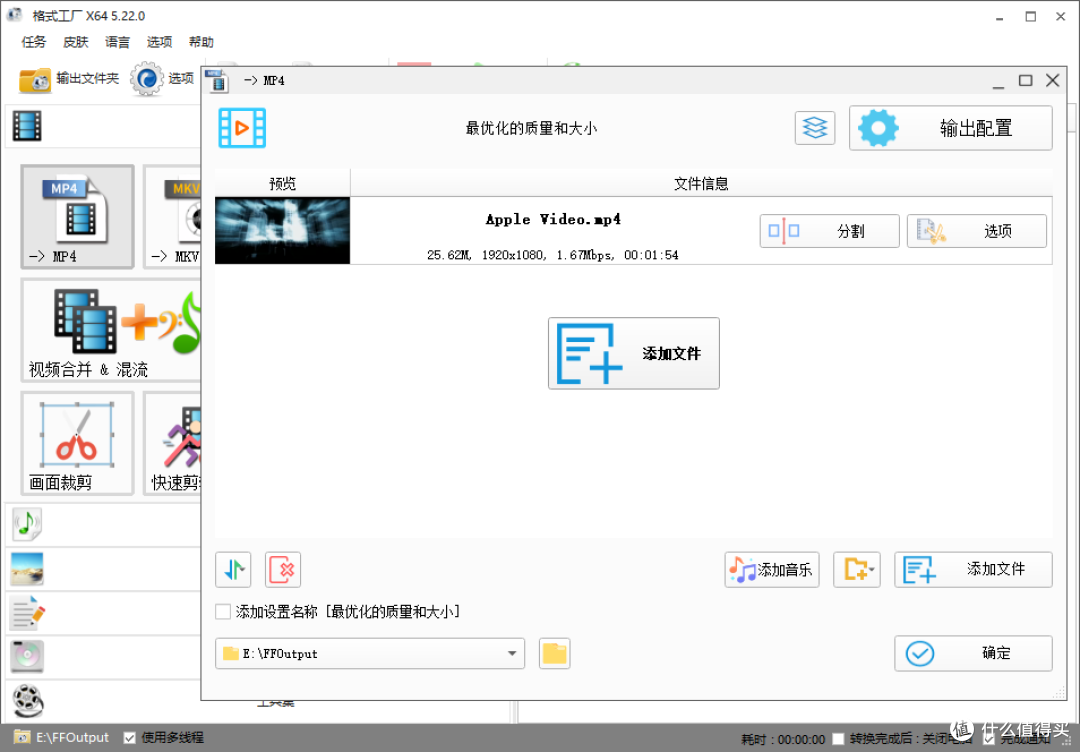Open the 输出文件夹 output folder icon

click(x=34, y=79)
